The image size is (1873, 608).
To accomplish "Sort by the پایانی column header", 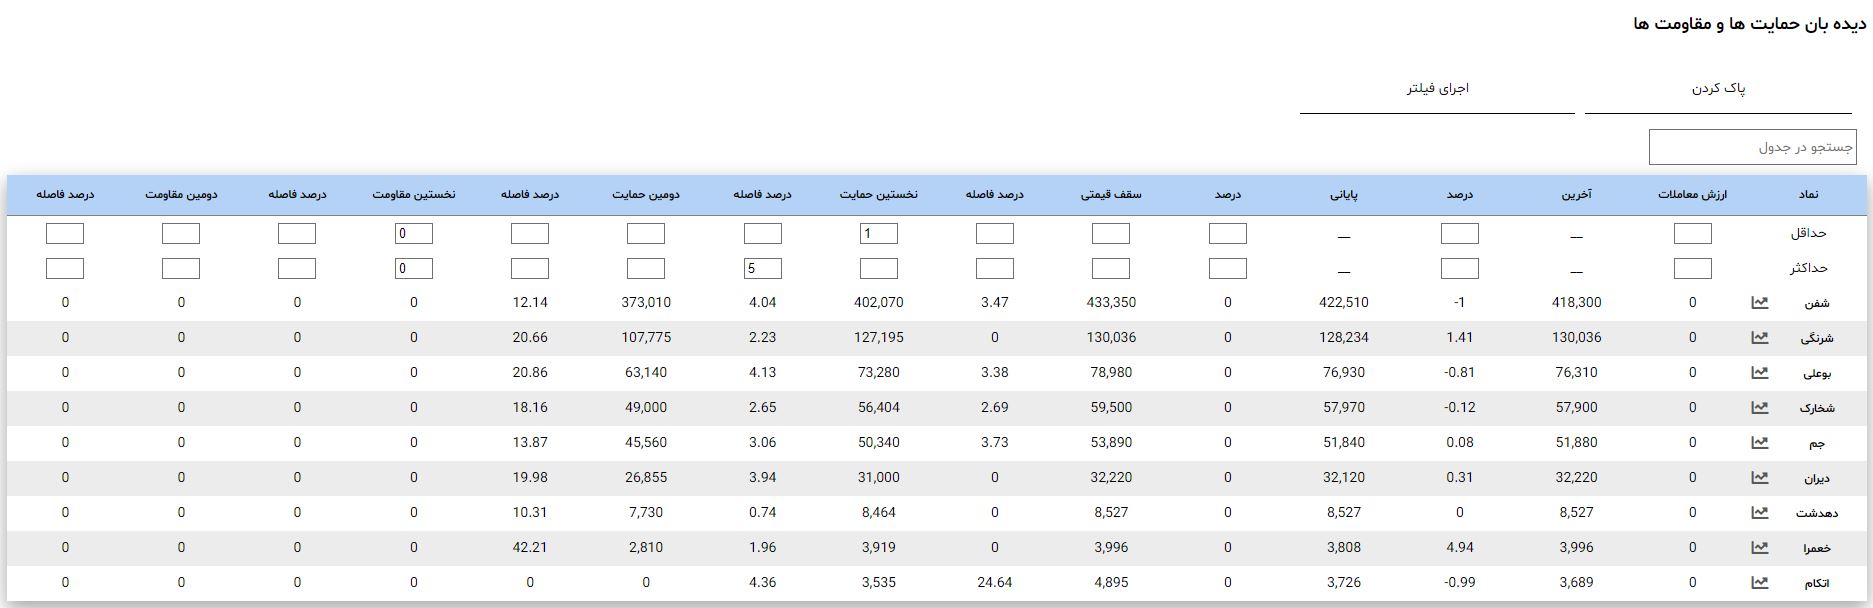I will [x=1344, y=194].
